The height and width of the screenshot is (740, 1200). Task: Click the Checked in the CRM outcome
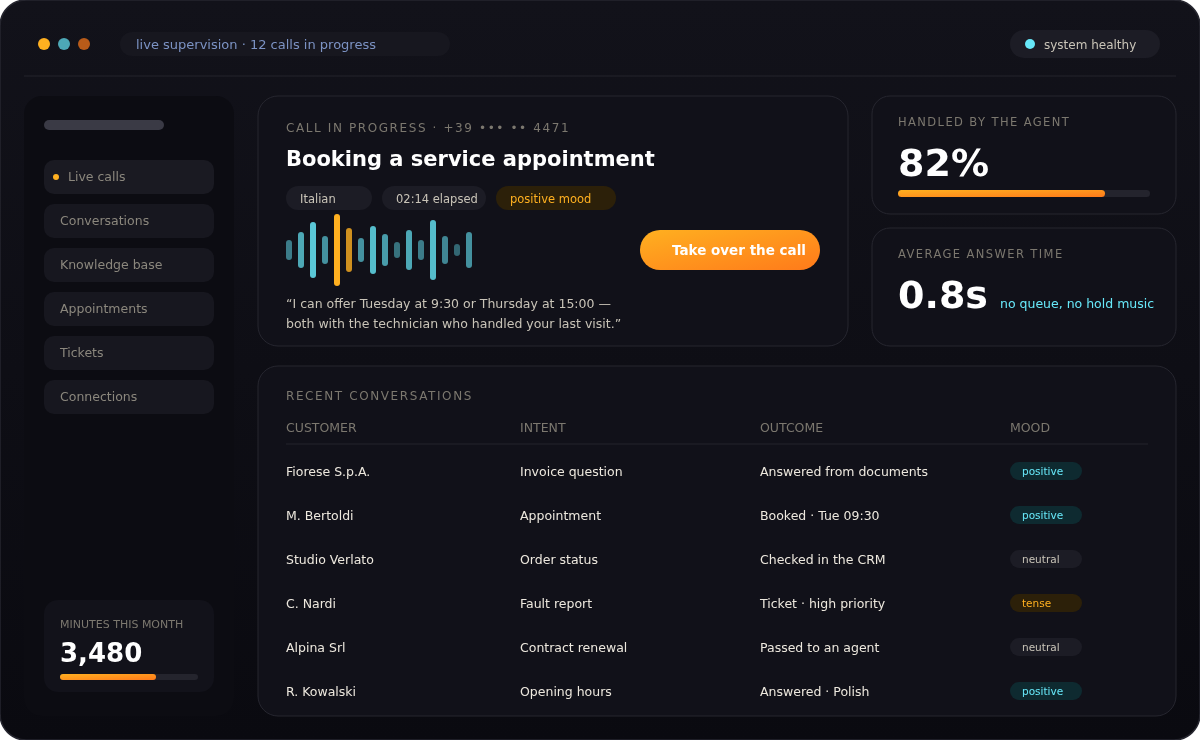[x=822, y=560]
